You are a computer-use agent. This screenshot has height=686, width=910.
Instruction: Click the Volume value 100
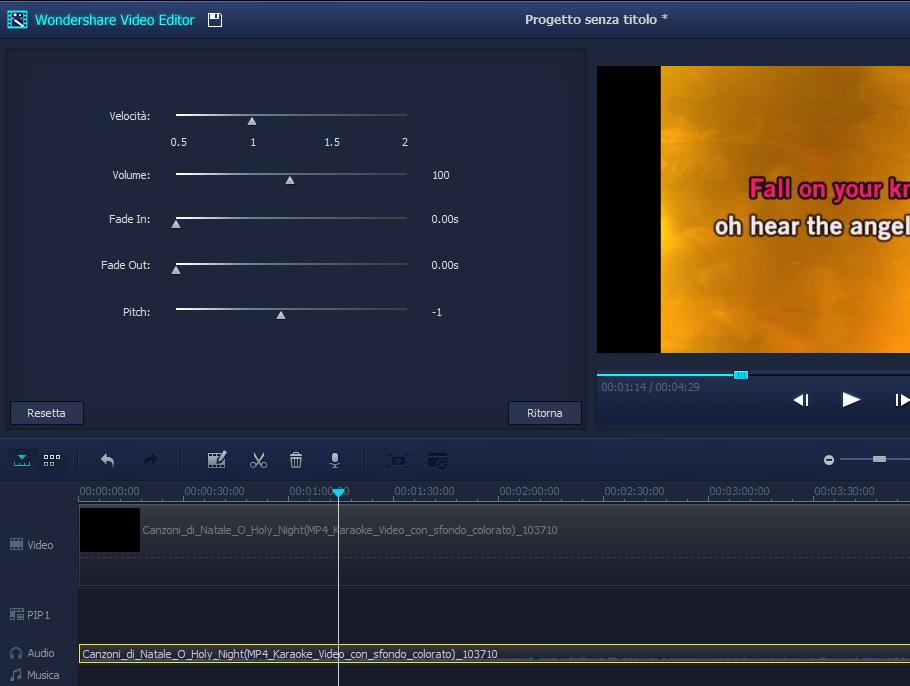pos(440,175)
